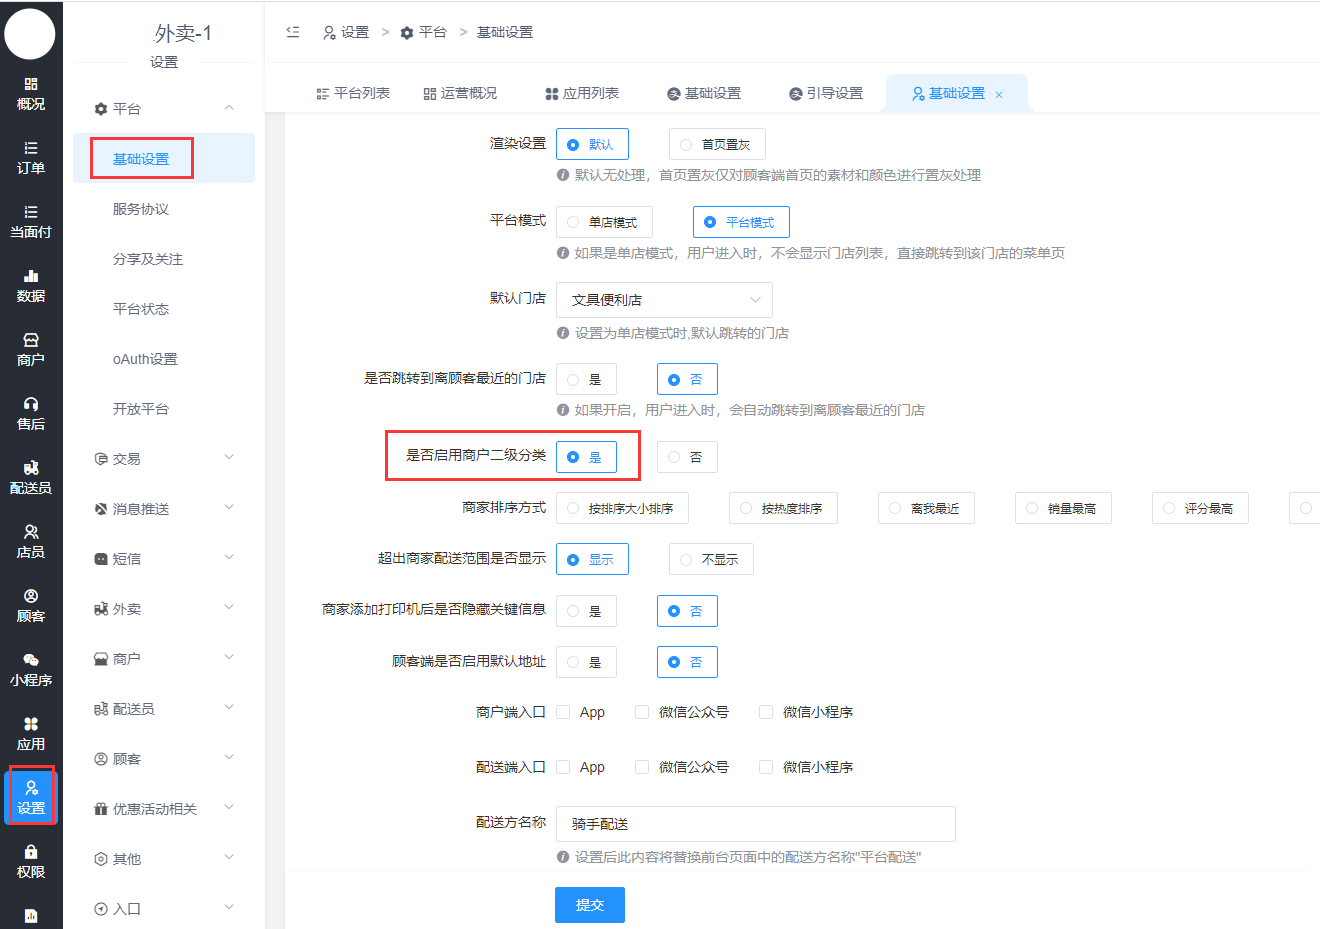
Task: Switch to 引导设置 tab
Action: pyautogui.click(x=826, y=93)
